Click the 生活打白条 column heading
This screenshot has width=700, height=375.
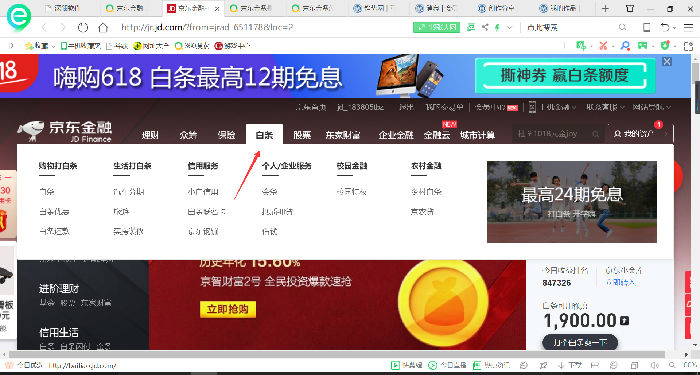133,166
